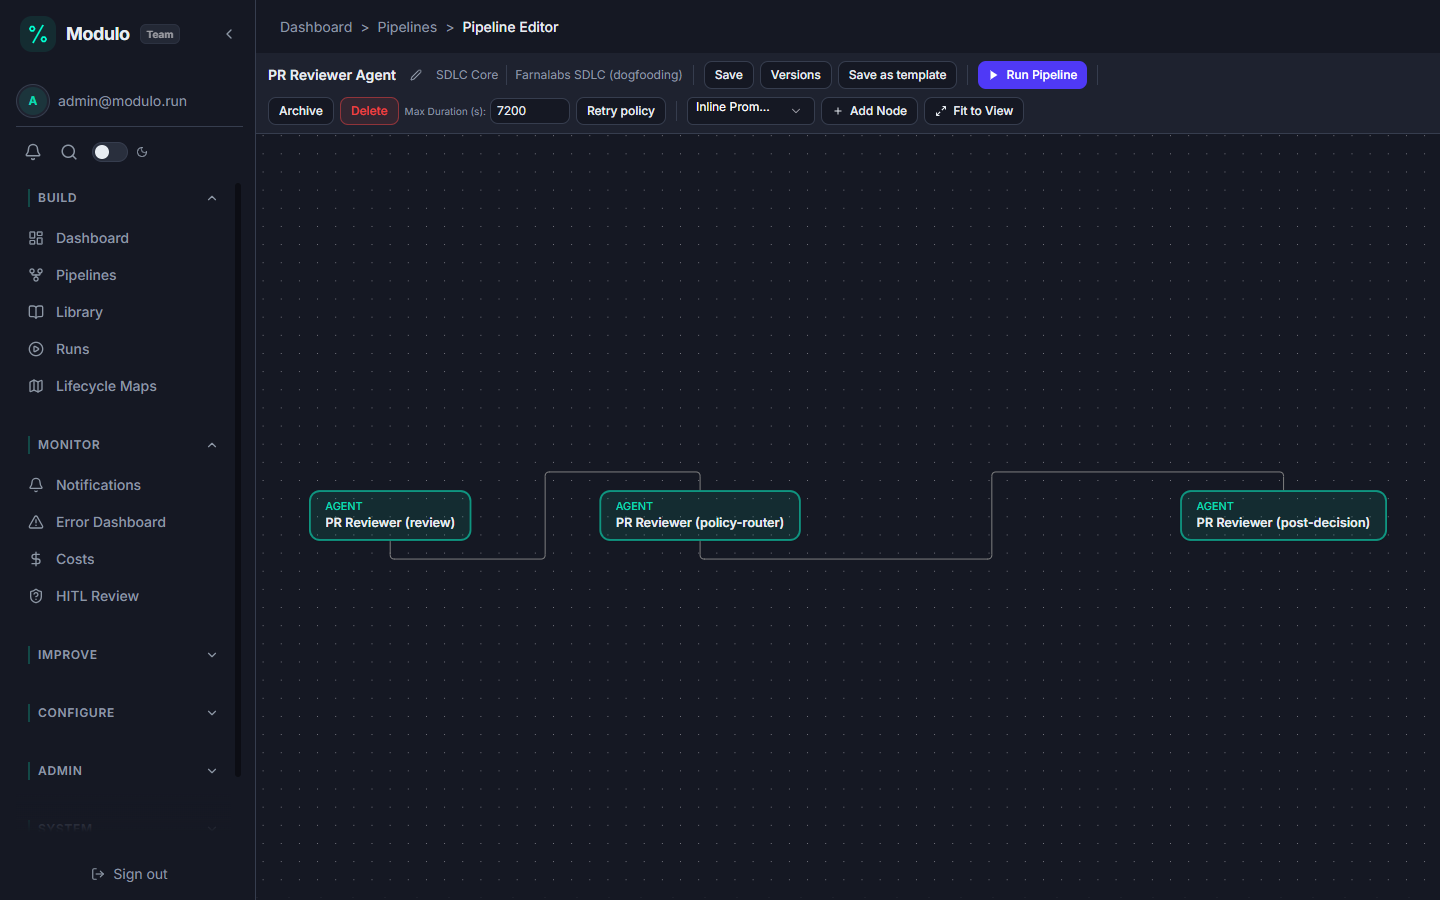The image size is (1440, 900).
Task: Expand the ADMIN section
Action: (x=212, y=771)
